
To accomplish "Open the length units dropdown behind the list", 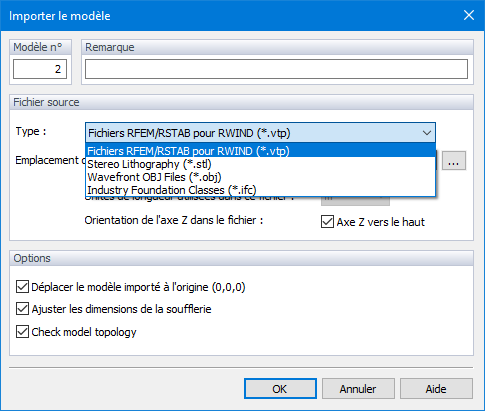I will coord(355,201).
